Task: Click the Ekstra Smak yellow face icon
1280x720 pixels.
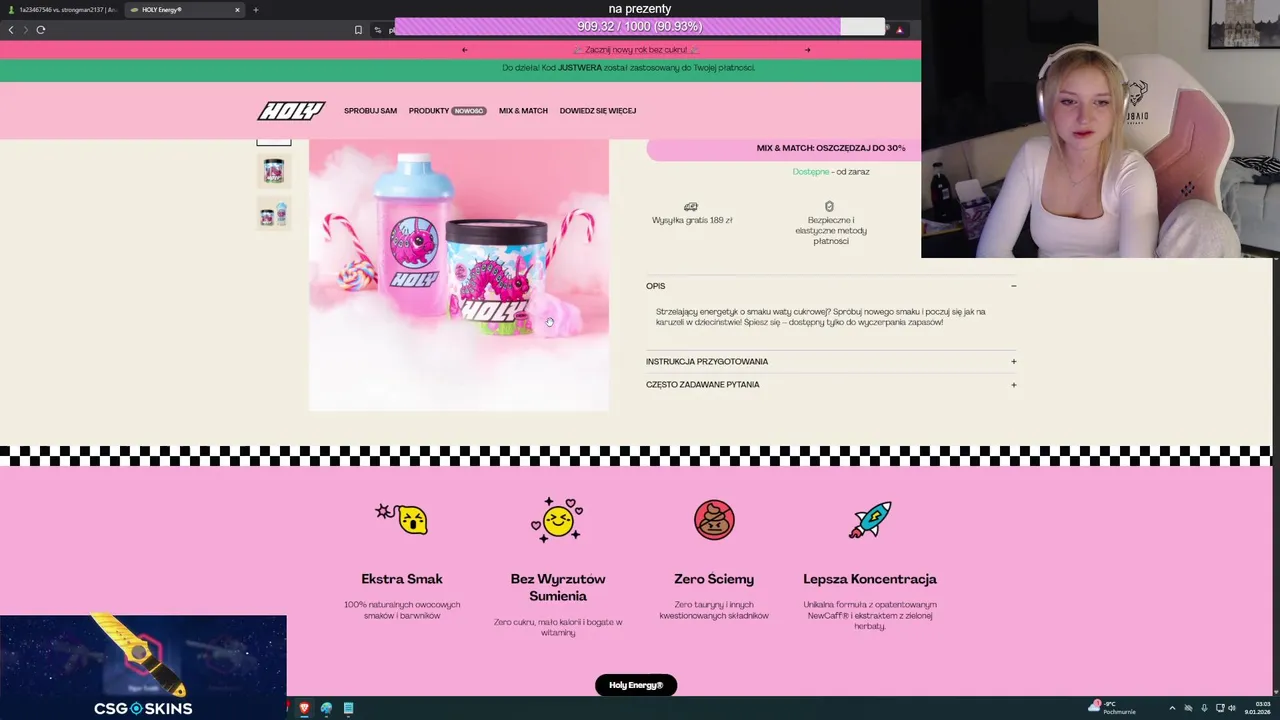Action: [402, 519]
